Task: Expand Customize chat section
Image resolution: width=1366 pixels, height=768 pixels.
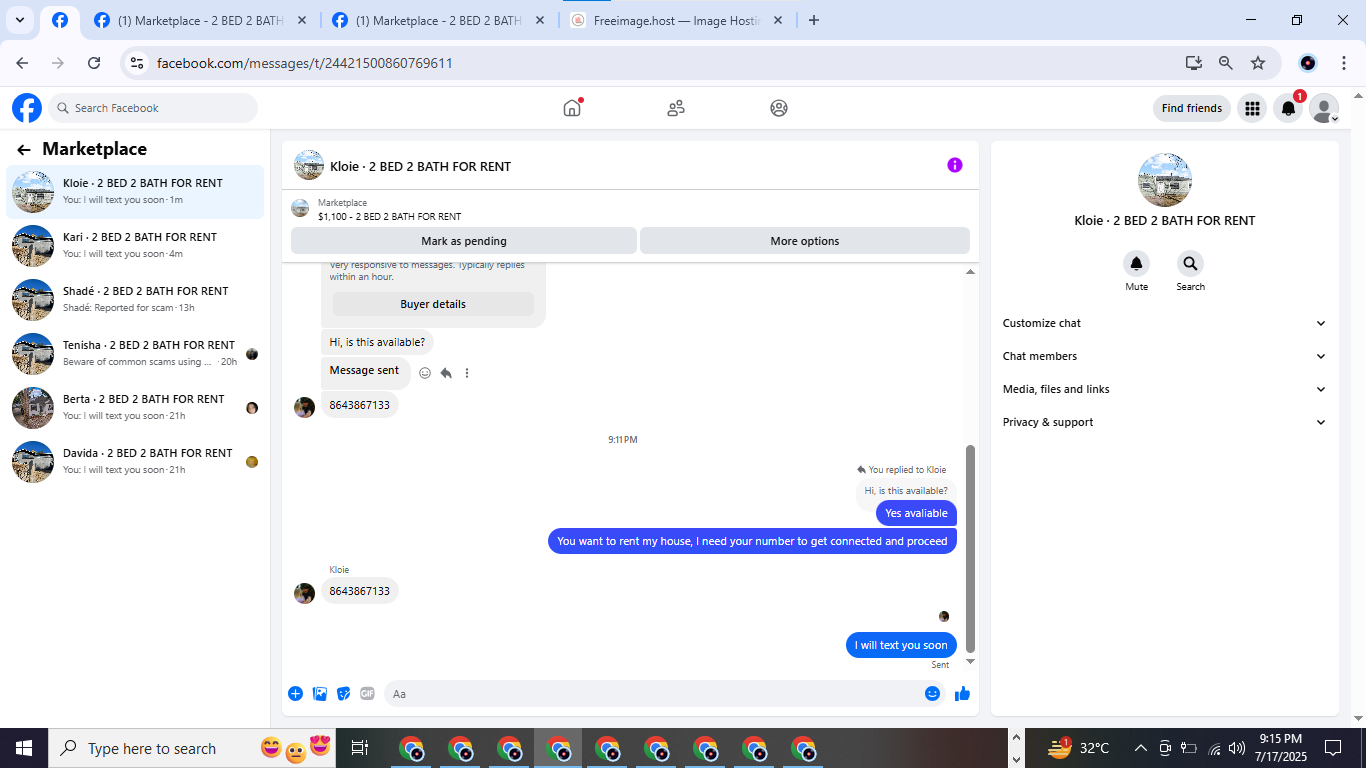Action: pos(1165,323)
